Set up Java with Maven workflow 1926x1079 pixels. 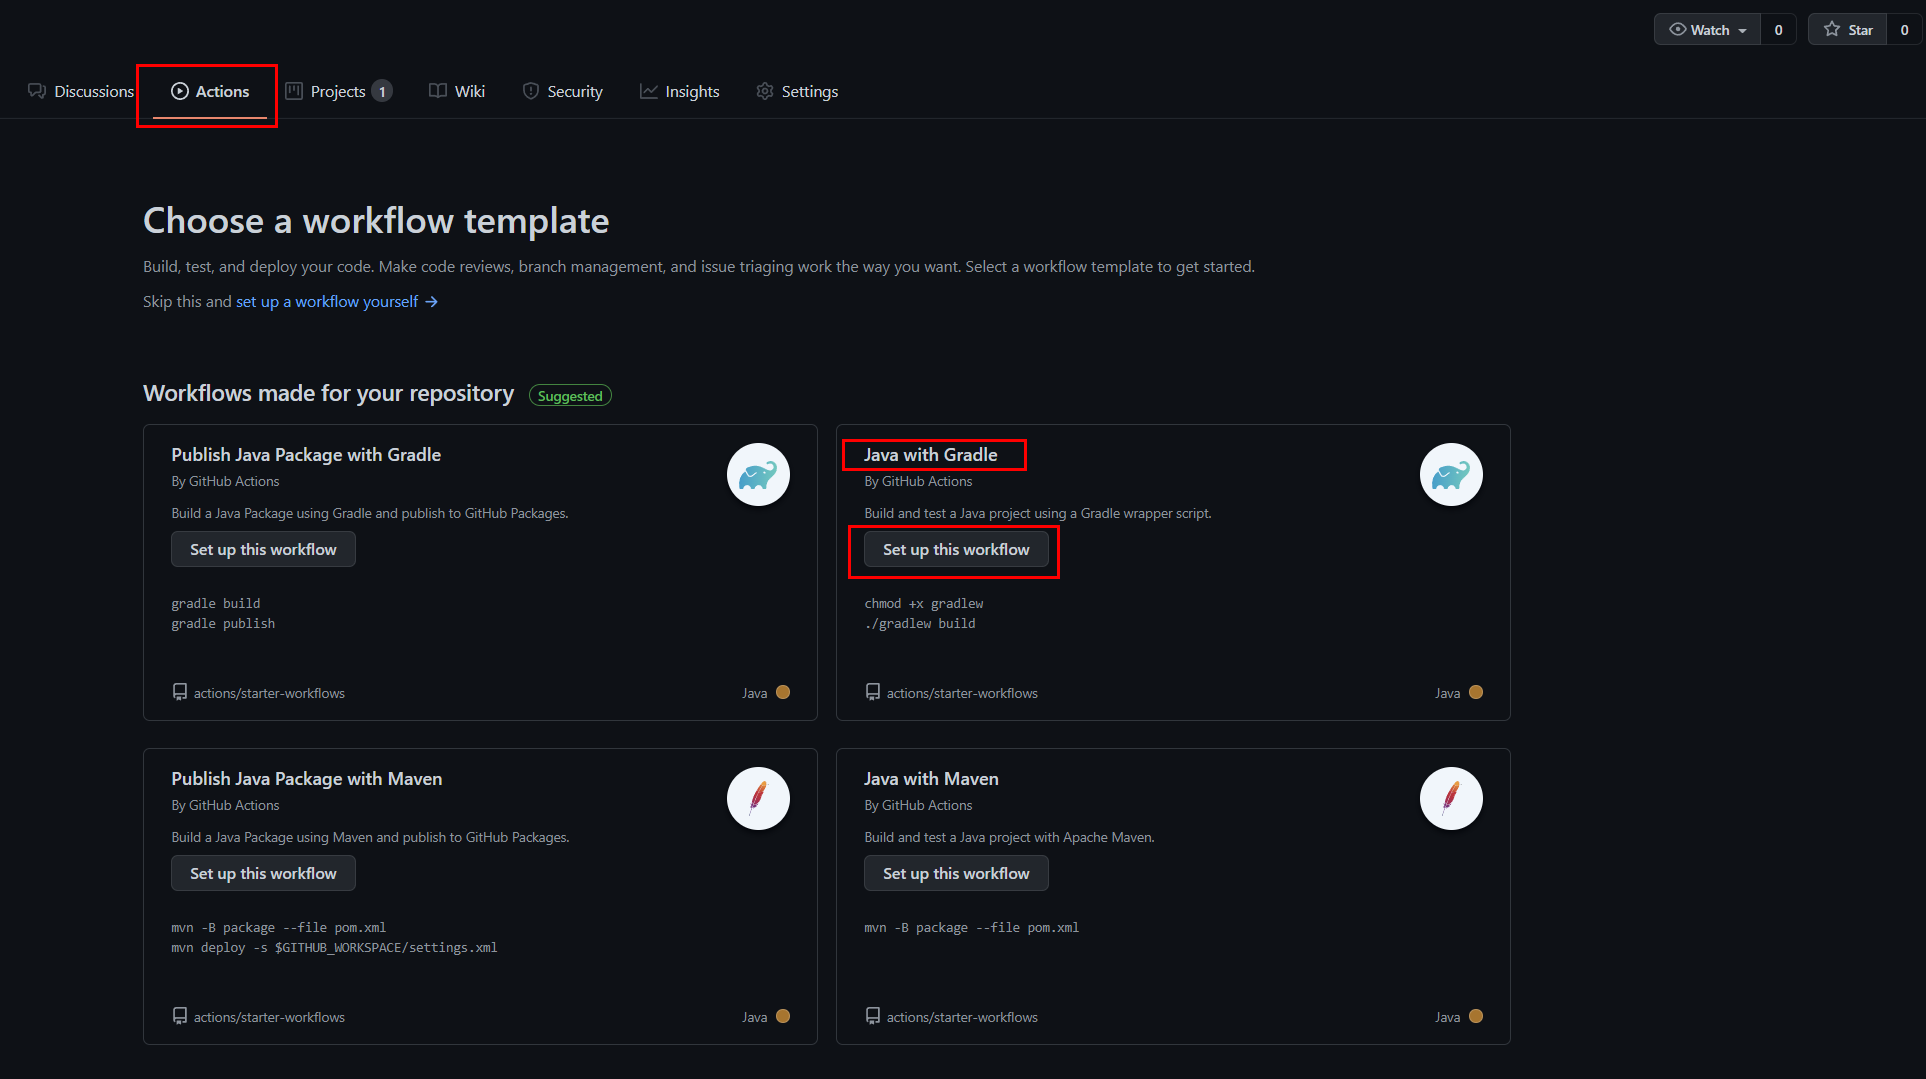tap(956, 873)
